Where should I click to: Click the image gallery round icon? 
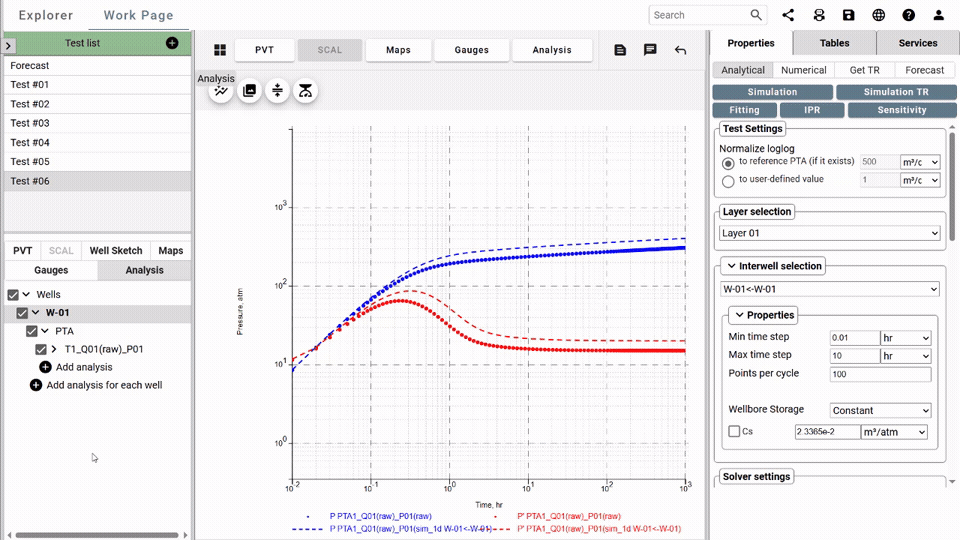click(x=249, y=91)
